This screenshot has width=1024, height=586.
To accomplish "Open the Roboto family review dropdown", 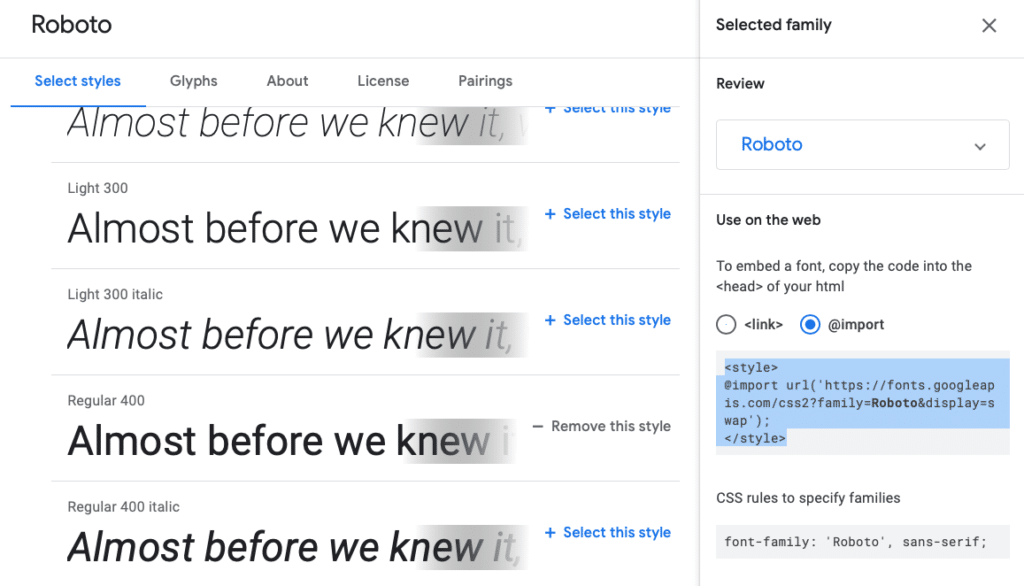I will click(x=862, y=144).
